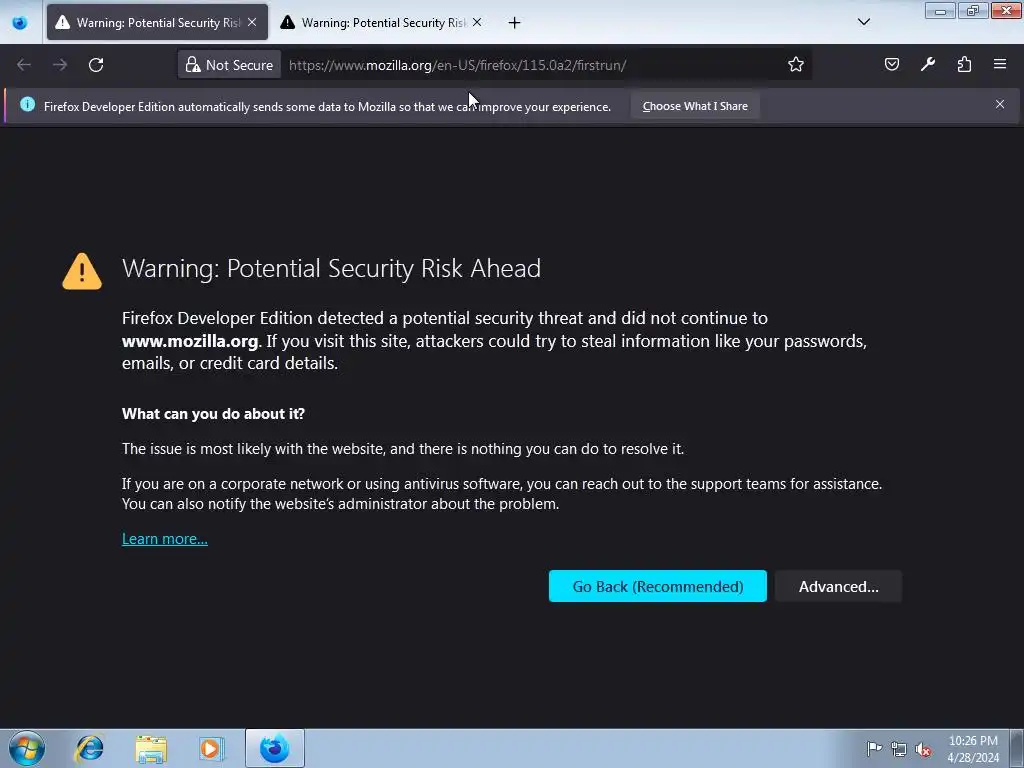This screenshot has width=1024, height=768.
Task: Click the bold www.mozilla.org text
Action: coord(190,341)
